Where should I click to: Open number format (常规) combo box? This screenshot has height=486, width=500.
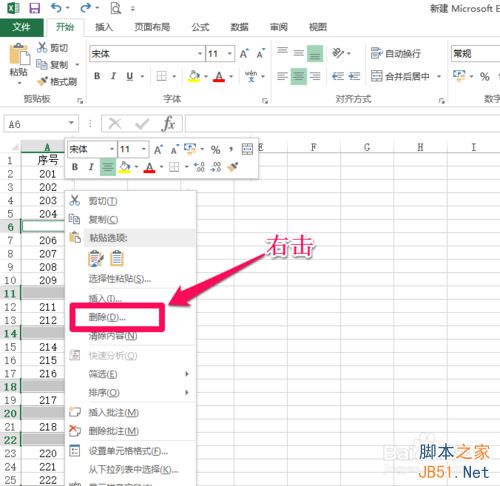pyautogui.click(x=475, y=54)
